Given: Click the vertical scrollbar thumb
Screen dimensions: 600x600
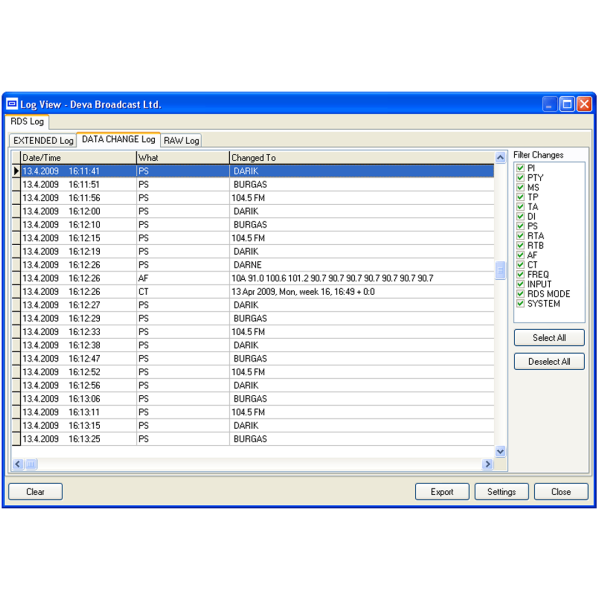Looking at the screenshot, I should [500, 270].
